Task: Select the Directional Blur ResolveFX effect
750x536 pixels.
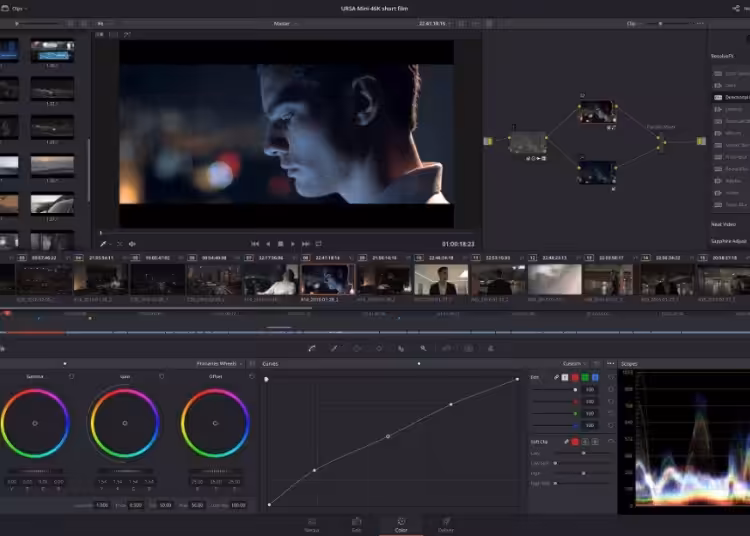Action: click(731, 97)
